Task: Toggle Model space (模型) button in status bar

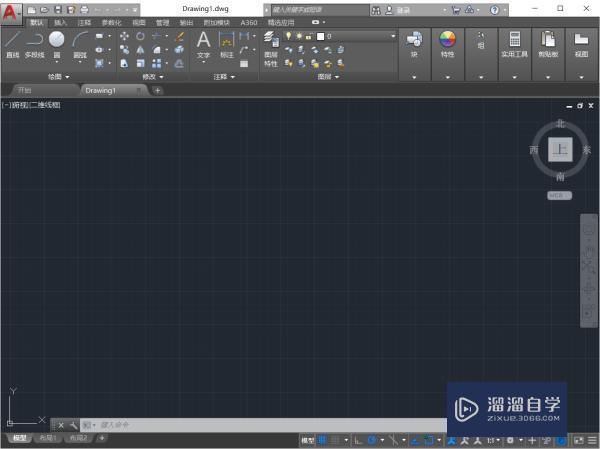Action: (x=307, y=441)
